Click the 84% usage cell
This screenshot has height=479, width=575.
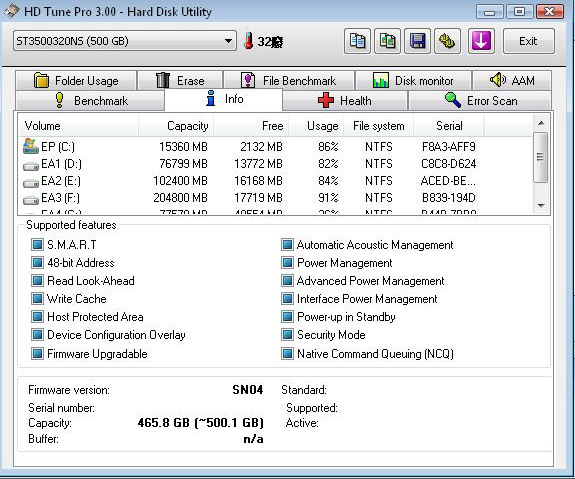(328, 181)
